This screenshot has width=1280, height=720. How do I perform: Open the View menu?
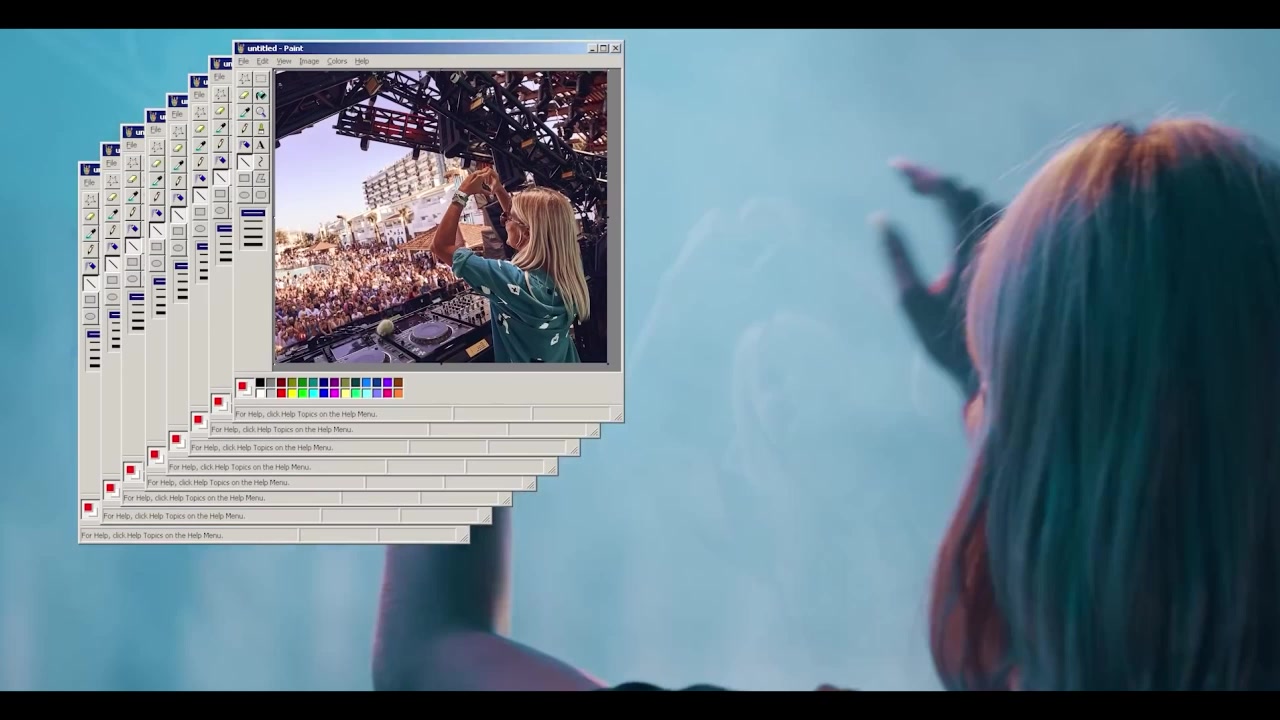pos(284,61)
